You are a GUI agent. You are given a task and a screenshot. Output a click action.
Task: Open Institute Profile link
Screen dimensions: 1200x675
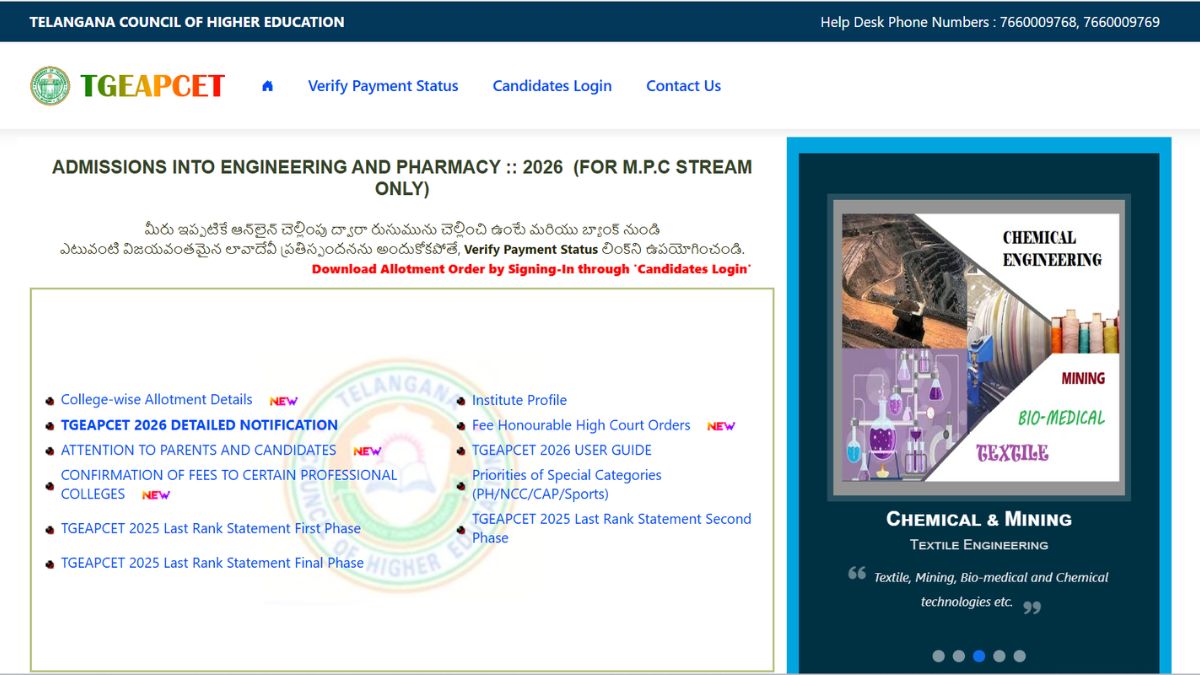click(519, 400)
